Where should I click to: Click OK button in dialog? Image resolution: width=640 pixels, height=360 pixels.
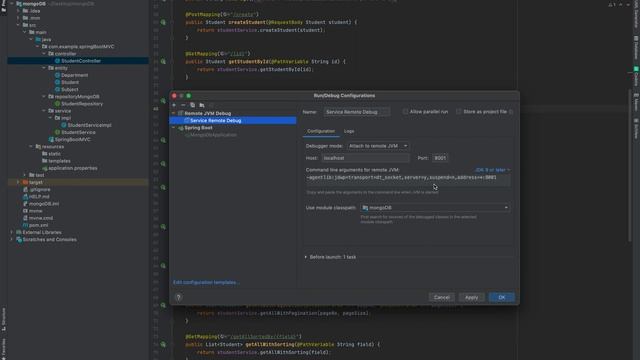(x=502, y=298)
